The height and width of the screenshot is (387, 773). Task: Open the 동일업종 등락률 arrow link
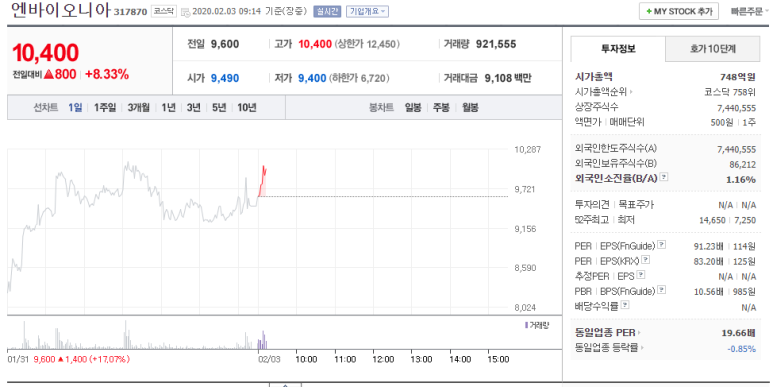(x=641, y=348)
